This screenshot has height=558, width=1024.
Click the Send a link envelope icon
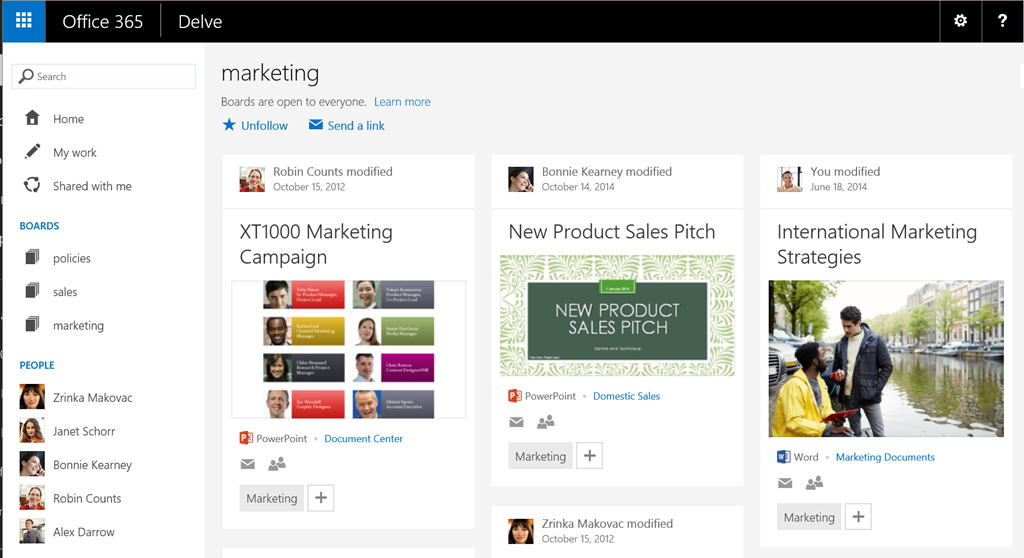coord(315,124)
